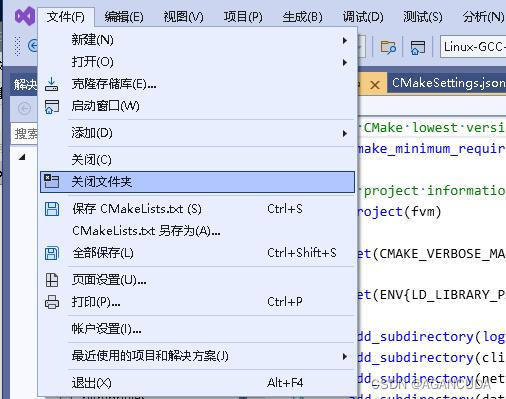The image size is (506, 399).
Task: Choose 关闭(C) menu entry
Action: coord(197,160)
